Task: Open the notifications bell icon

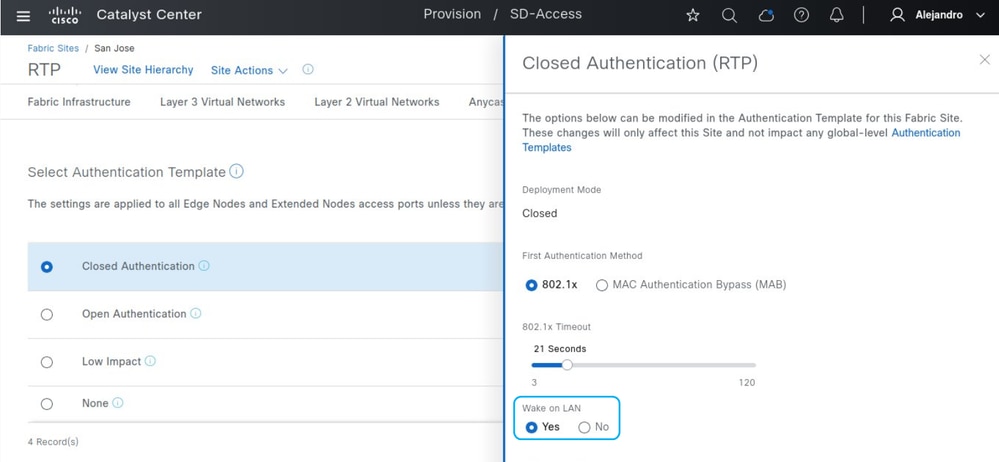Action: (837, 15)
